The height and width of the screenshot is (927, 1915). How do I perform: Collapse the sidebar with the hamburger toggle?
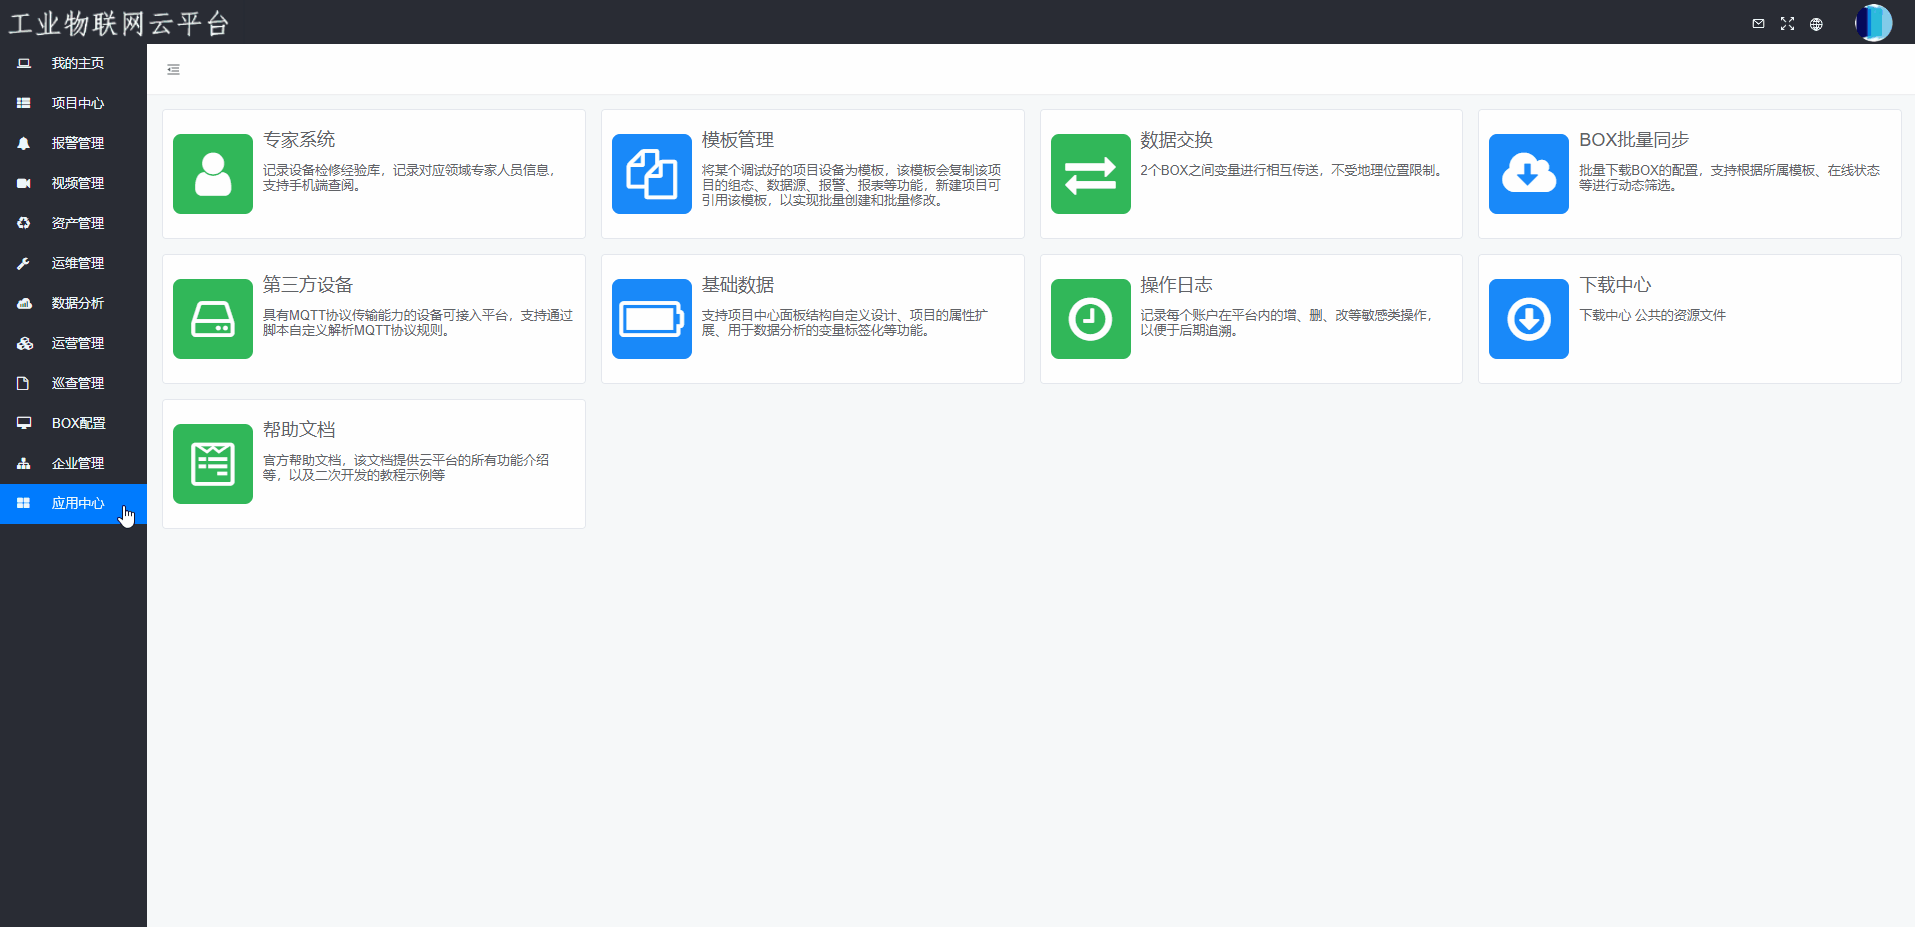173,70
